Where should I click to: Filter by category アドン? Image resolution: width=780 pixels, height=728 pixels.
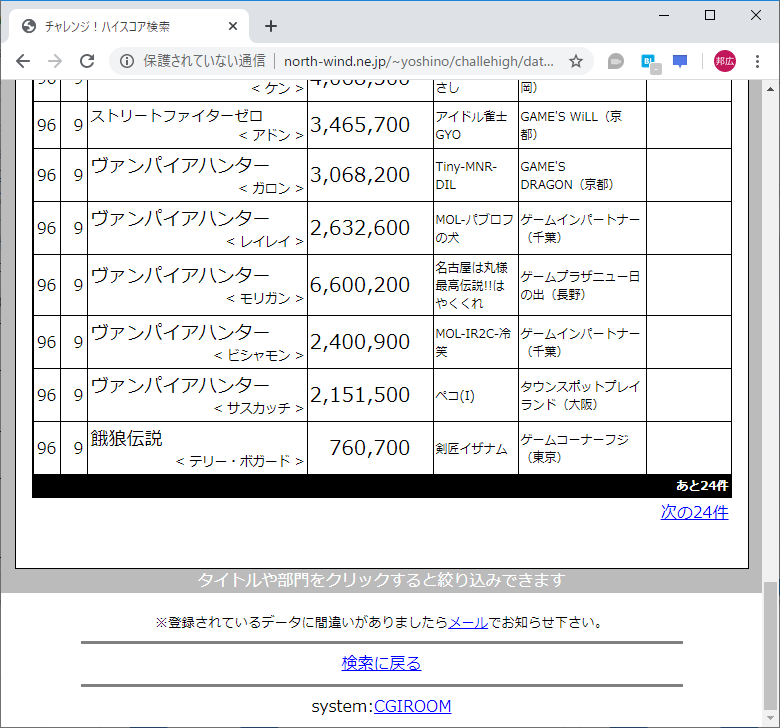click(271, 135)
